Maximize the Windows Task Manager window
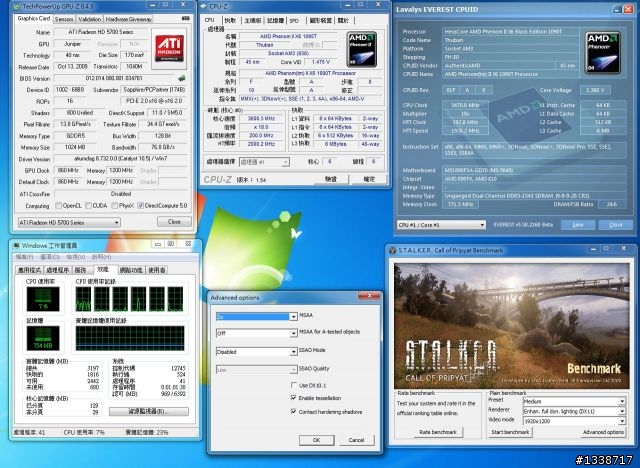The image size is (640, 468). pos(171,244)
